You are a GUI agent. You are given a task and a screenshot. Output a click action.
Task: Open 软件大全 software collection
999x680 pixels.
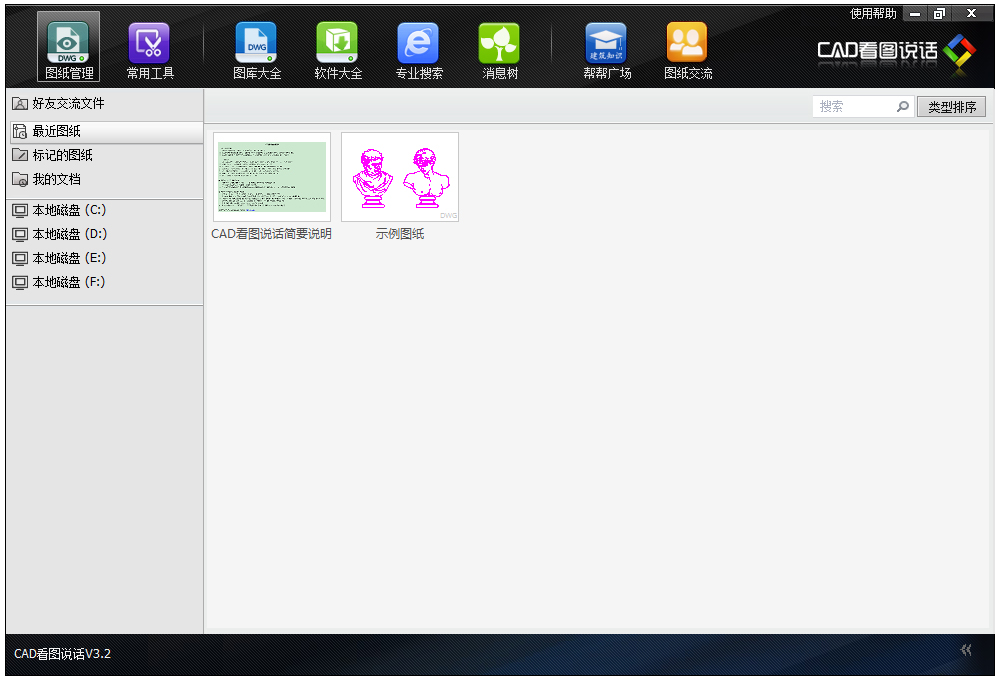point(338,51)
